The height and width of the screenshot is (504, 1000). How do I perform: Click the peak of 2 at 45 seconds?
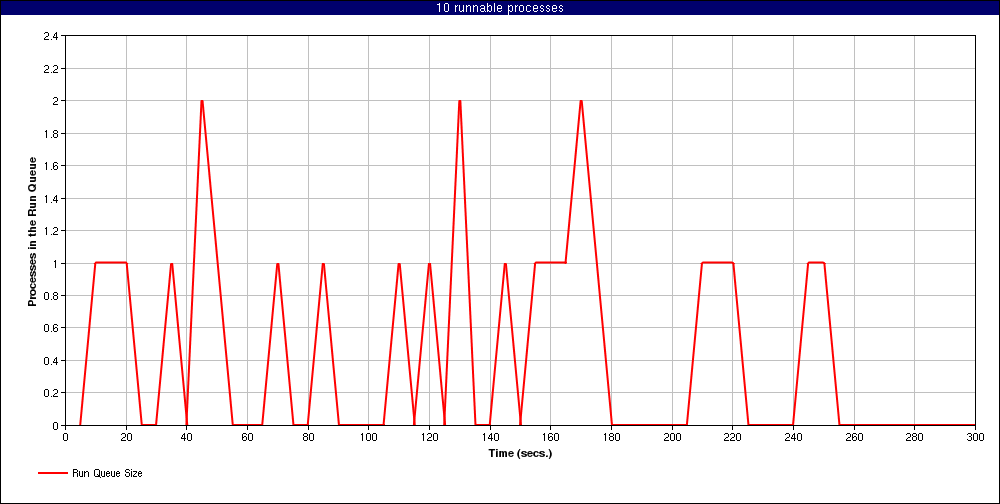point(202,101)
